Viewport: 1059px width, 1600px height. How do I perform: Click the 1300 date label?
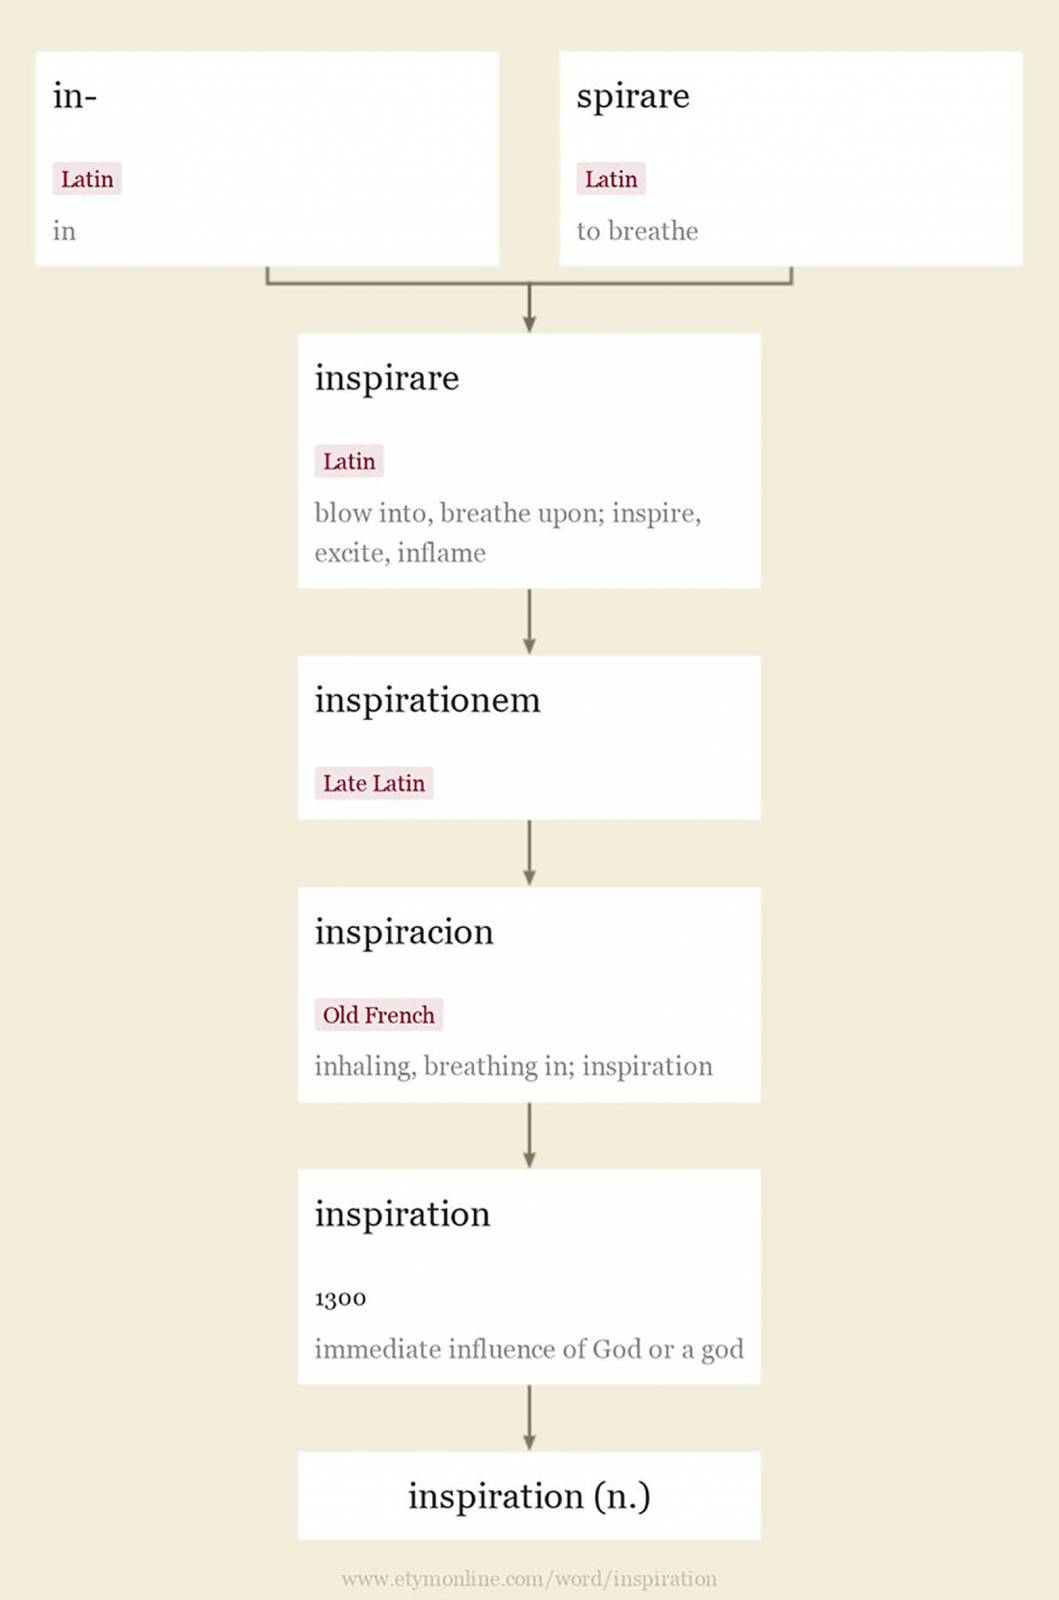click(340, 1298)
